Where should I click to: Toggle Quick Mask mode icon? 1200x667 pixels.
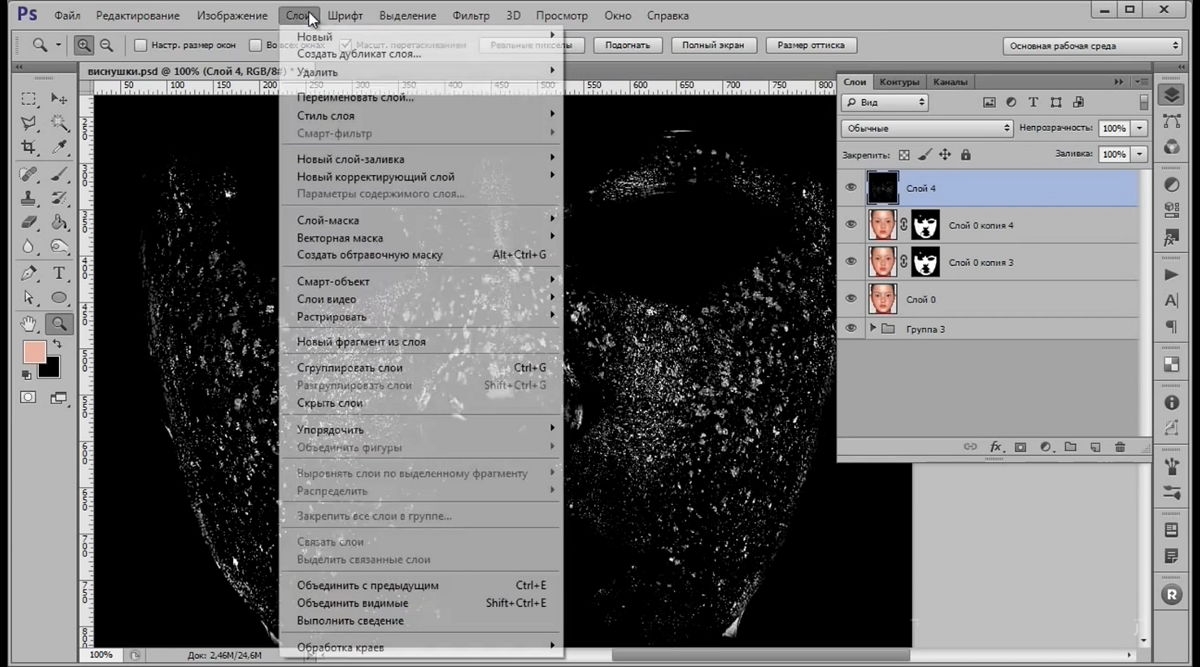(x=29, y=397)
